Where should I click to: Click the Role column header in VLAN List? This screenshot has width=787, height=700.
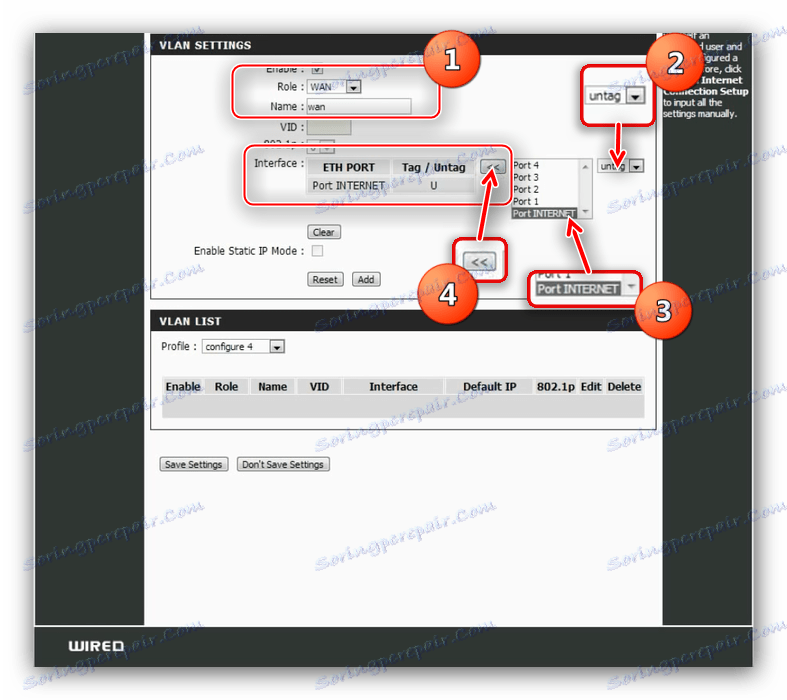coord(226,386)
